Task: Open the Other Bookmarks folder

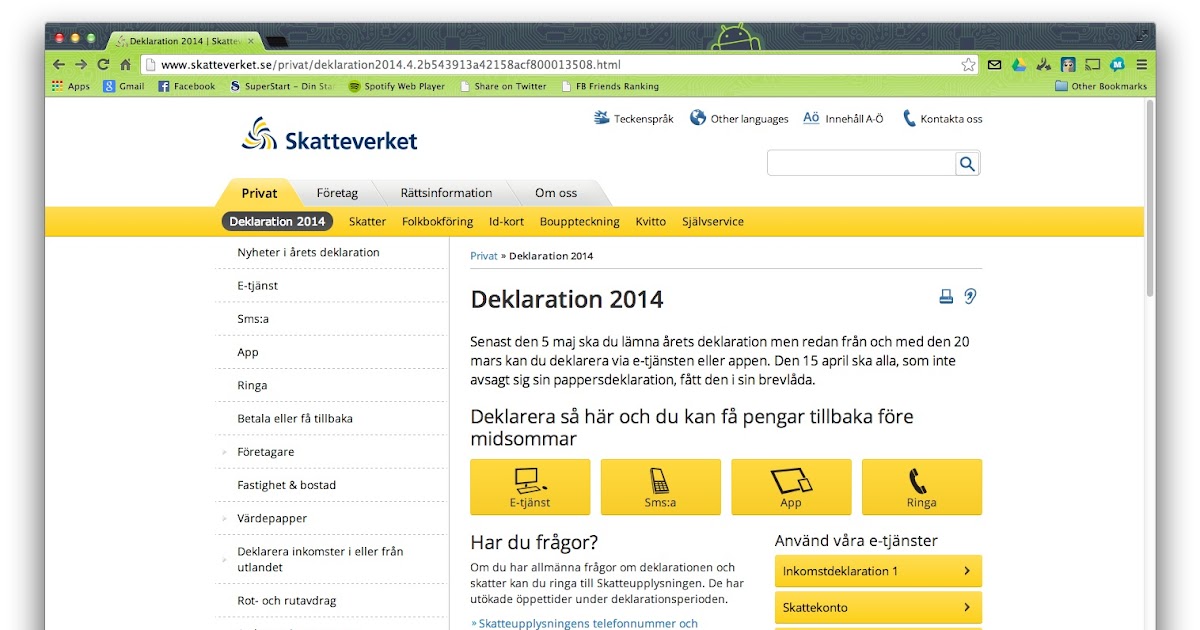Action: (1101, 86)
